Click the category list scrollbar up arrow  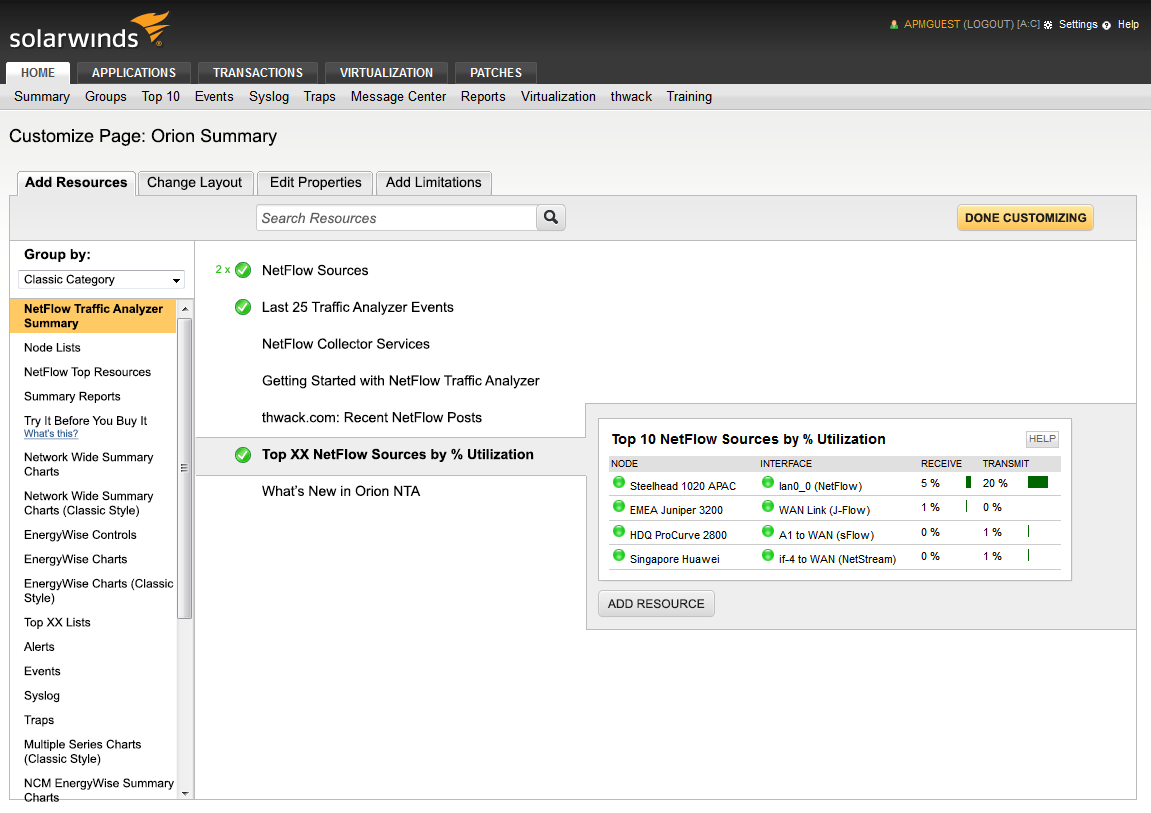click(x=185, y=309)
